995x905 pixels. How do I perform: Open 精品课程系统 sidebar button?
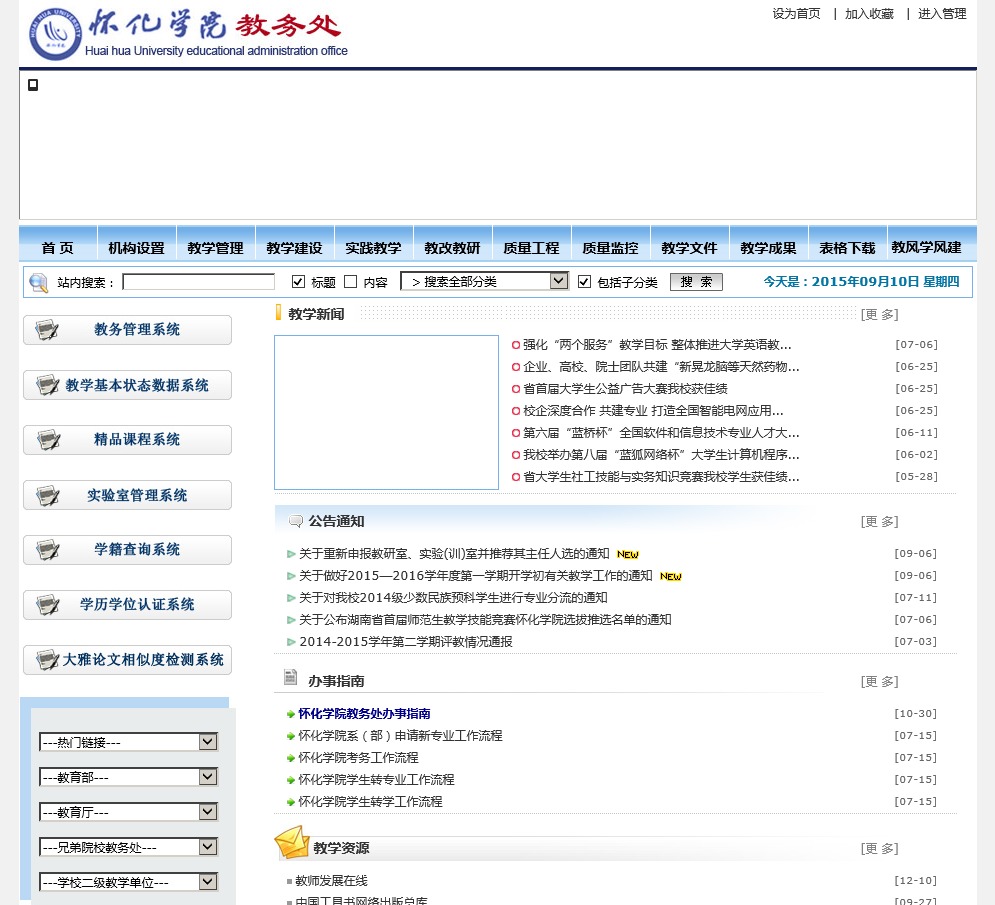click(127, 440)
